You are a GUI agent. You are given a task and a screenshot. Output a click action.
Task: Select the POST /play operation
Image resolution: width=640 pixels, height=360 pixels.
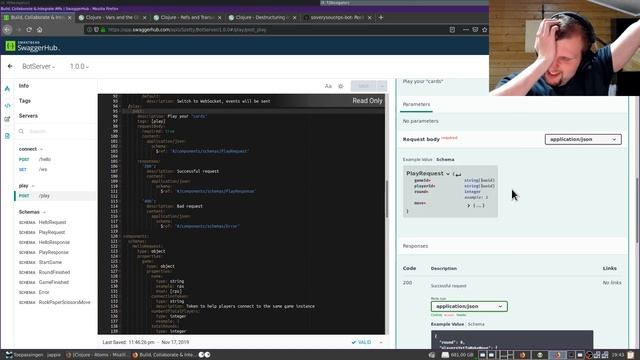coord(55,196)
